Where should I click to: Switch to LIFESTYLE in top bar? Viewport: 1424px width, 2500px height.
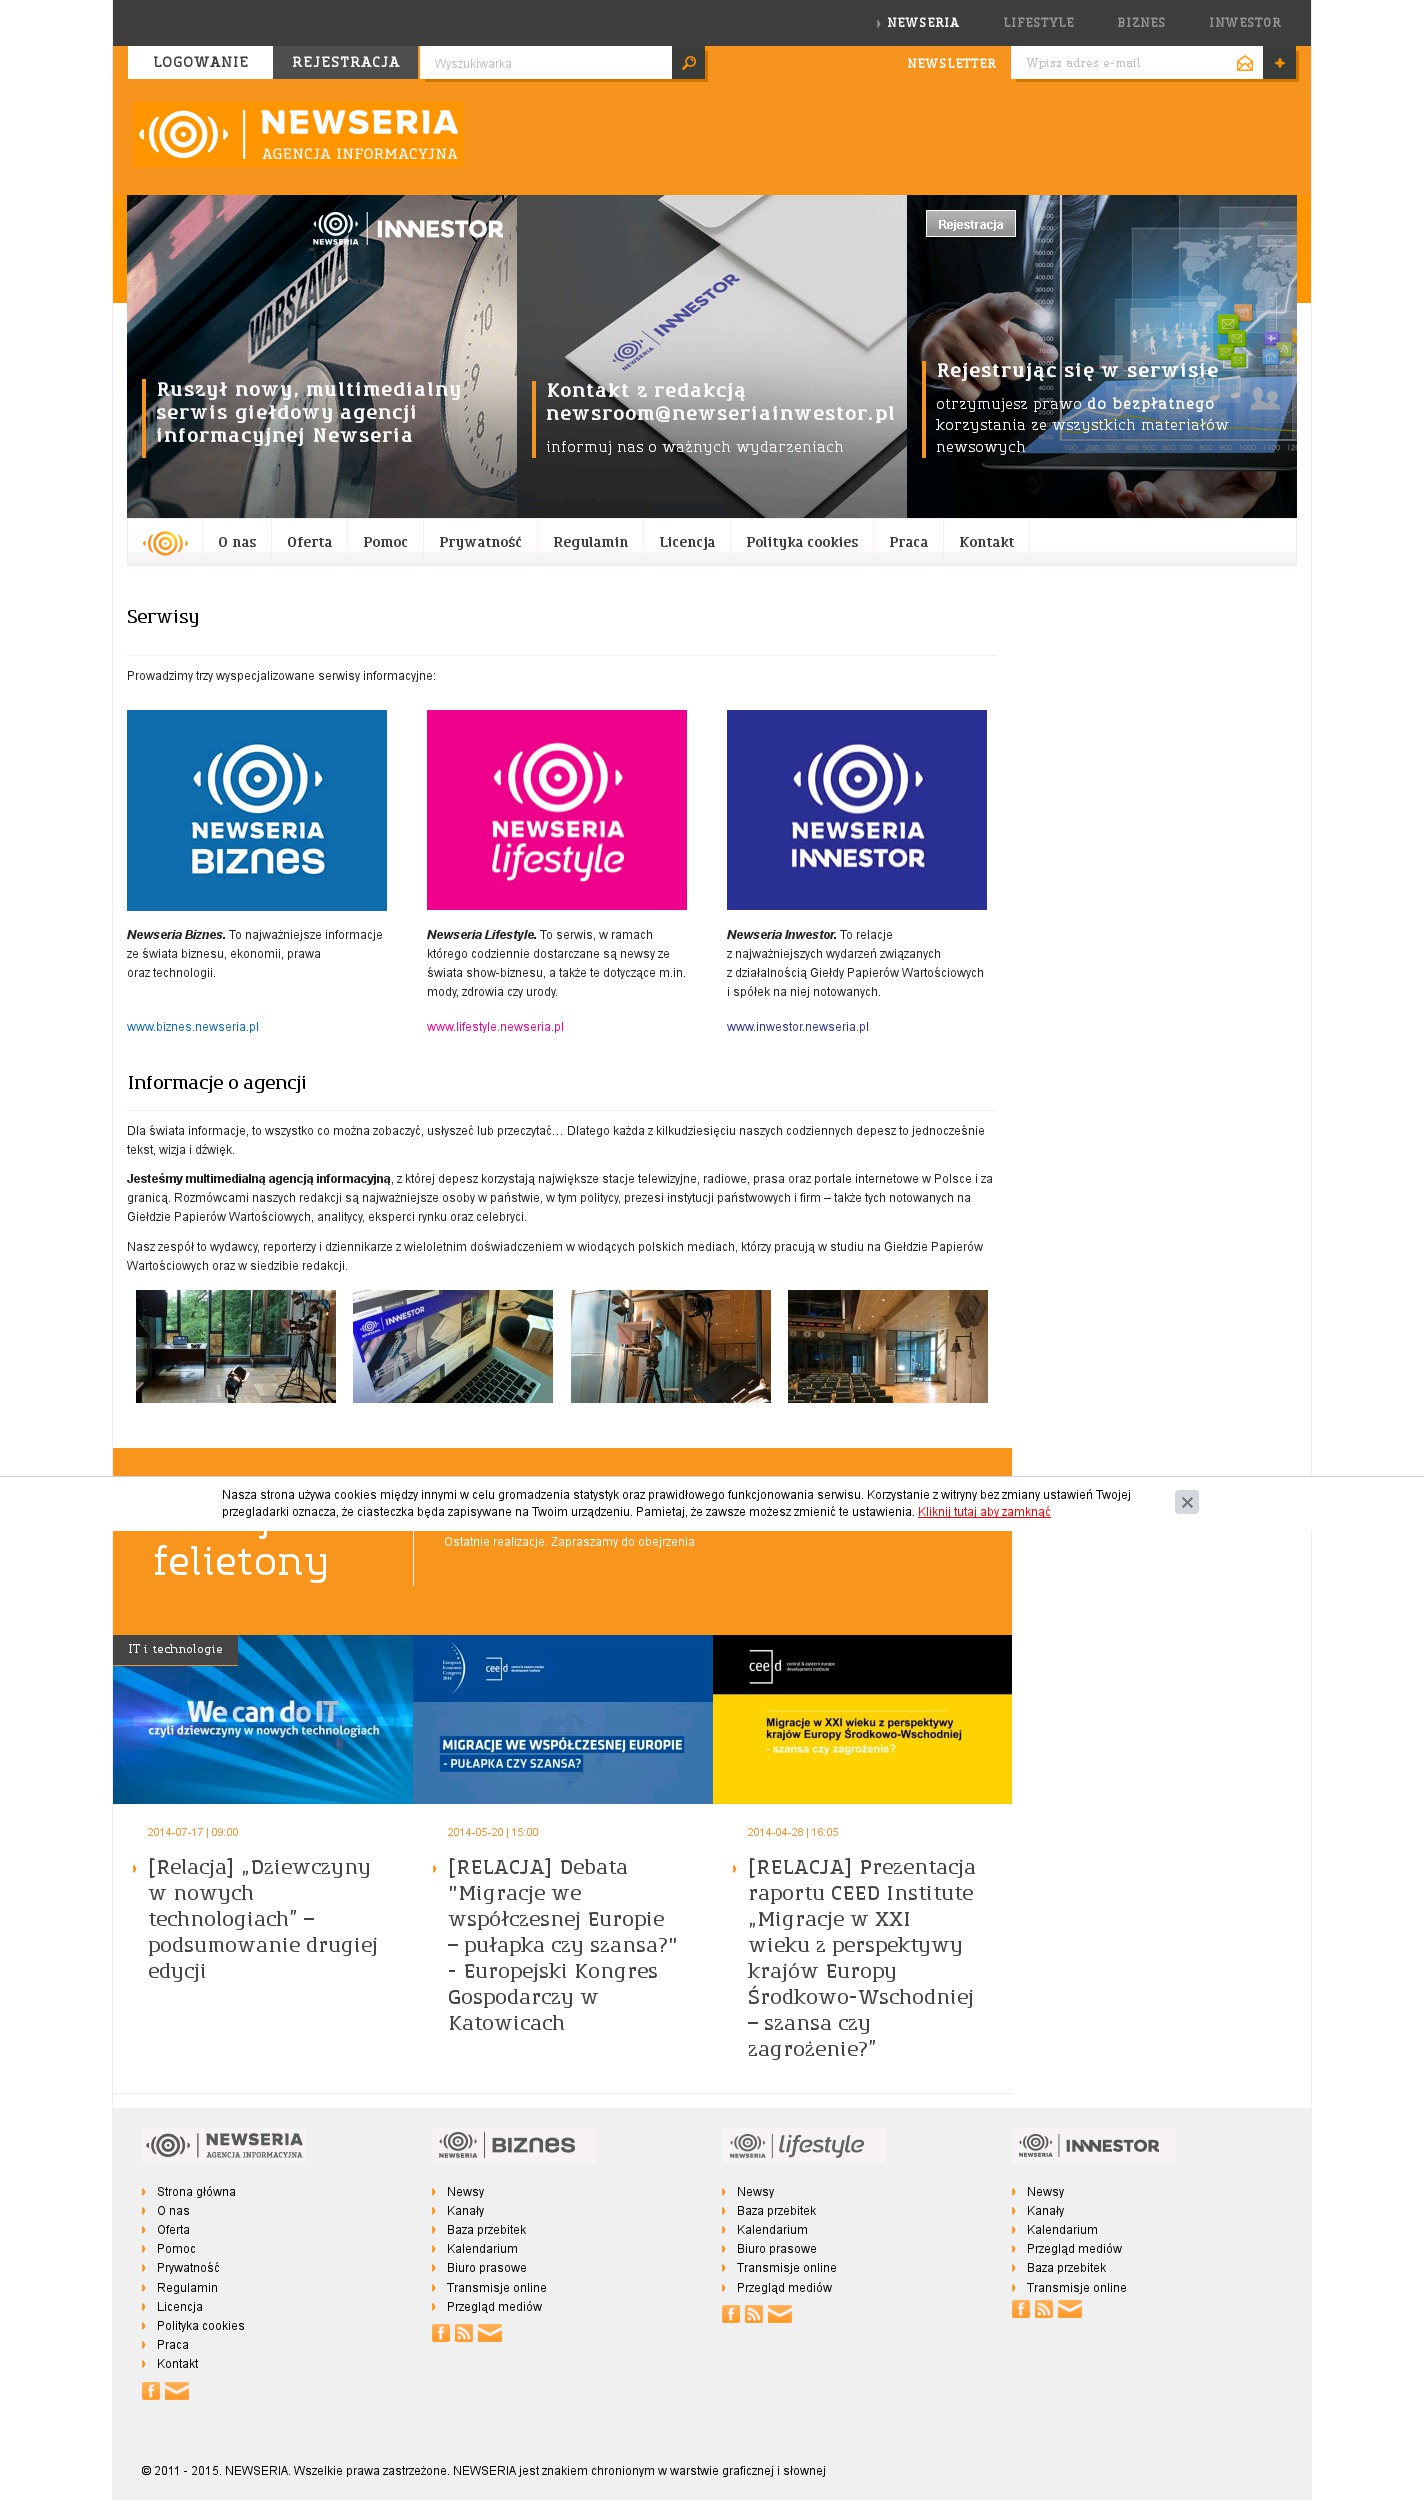[x=1038, y=22]
